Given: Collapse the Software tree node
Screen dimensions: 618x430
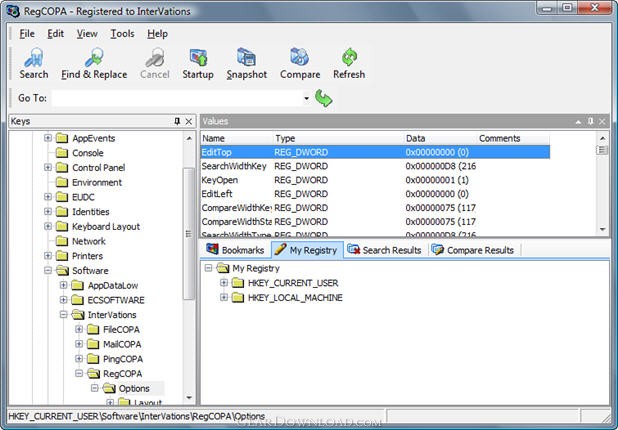Looking at the screenshot, I should click(x=47, y=270).
